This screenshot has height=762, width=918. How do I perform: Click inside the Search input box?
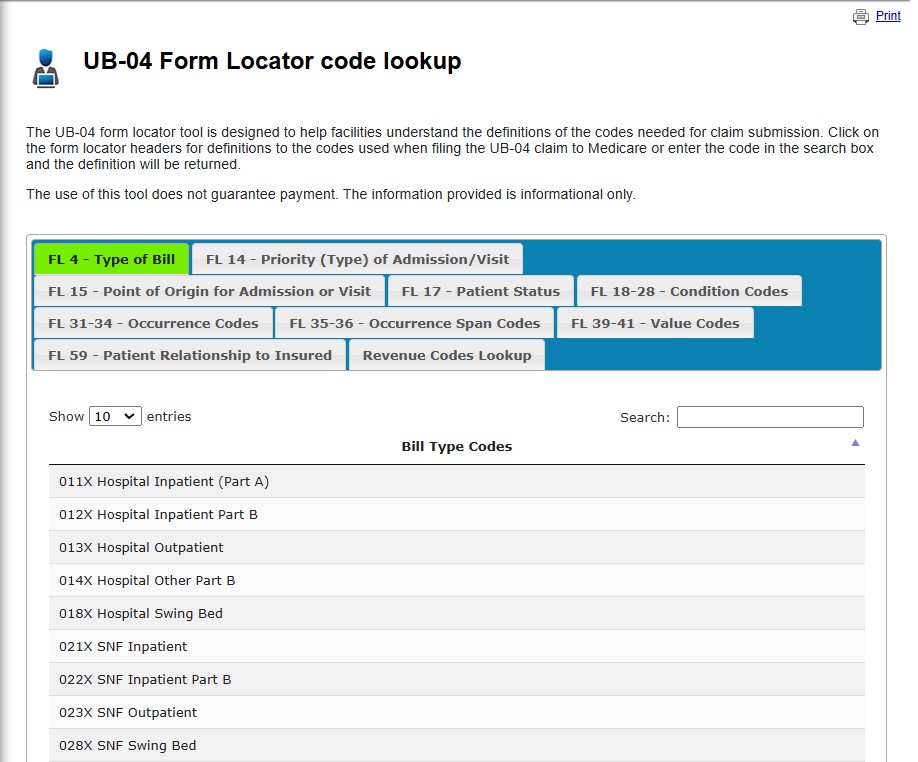(770, 416)
